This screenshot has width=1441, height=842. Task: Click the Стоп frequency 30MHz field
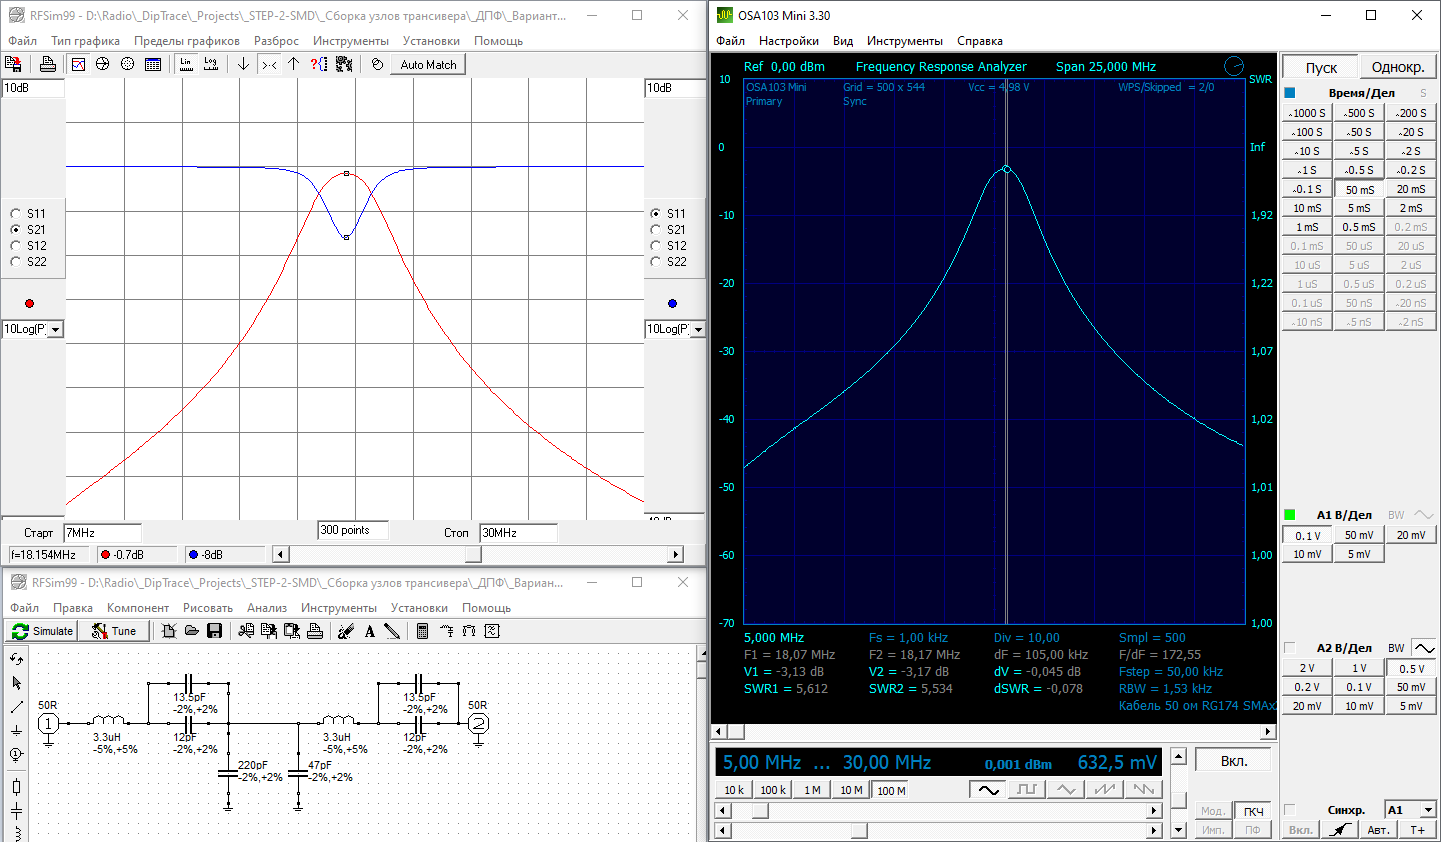518,533
